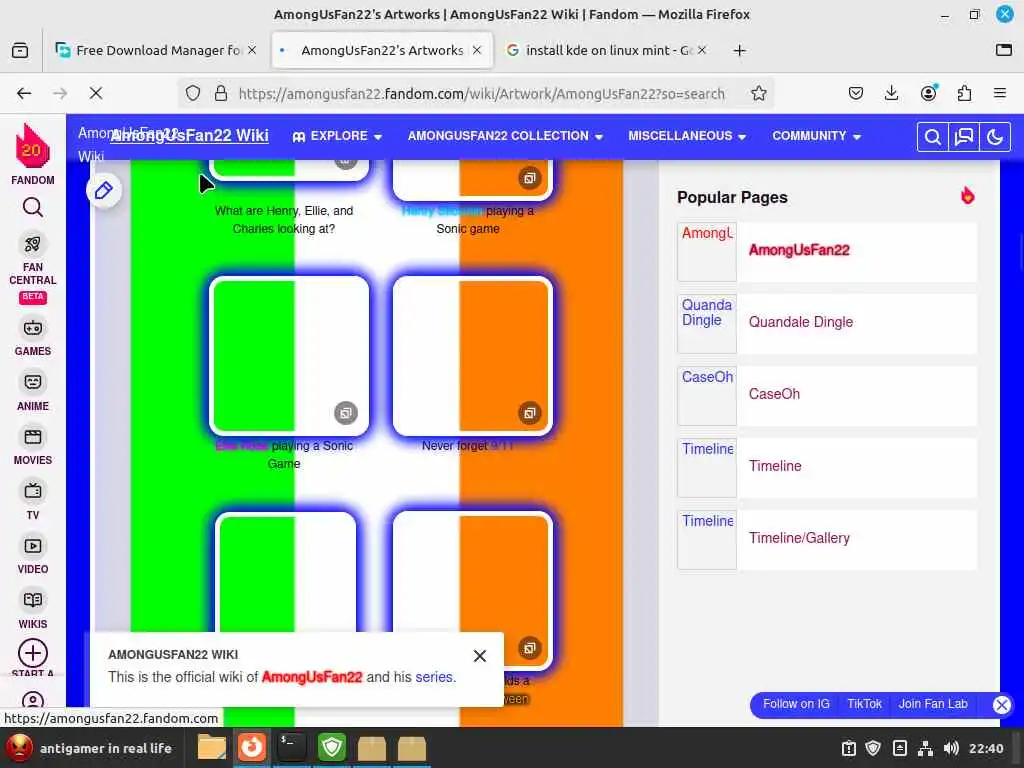Open the Anime sidebar icon
Screen dimensions: 1024x768
click(33, 382)
